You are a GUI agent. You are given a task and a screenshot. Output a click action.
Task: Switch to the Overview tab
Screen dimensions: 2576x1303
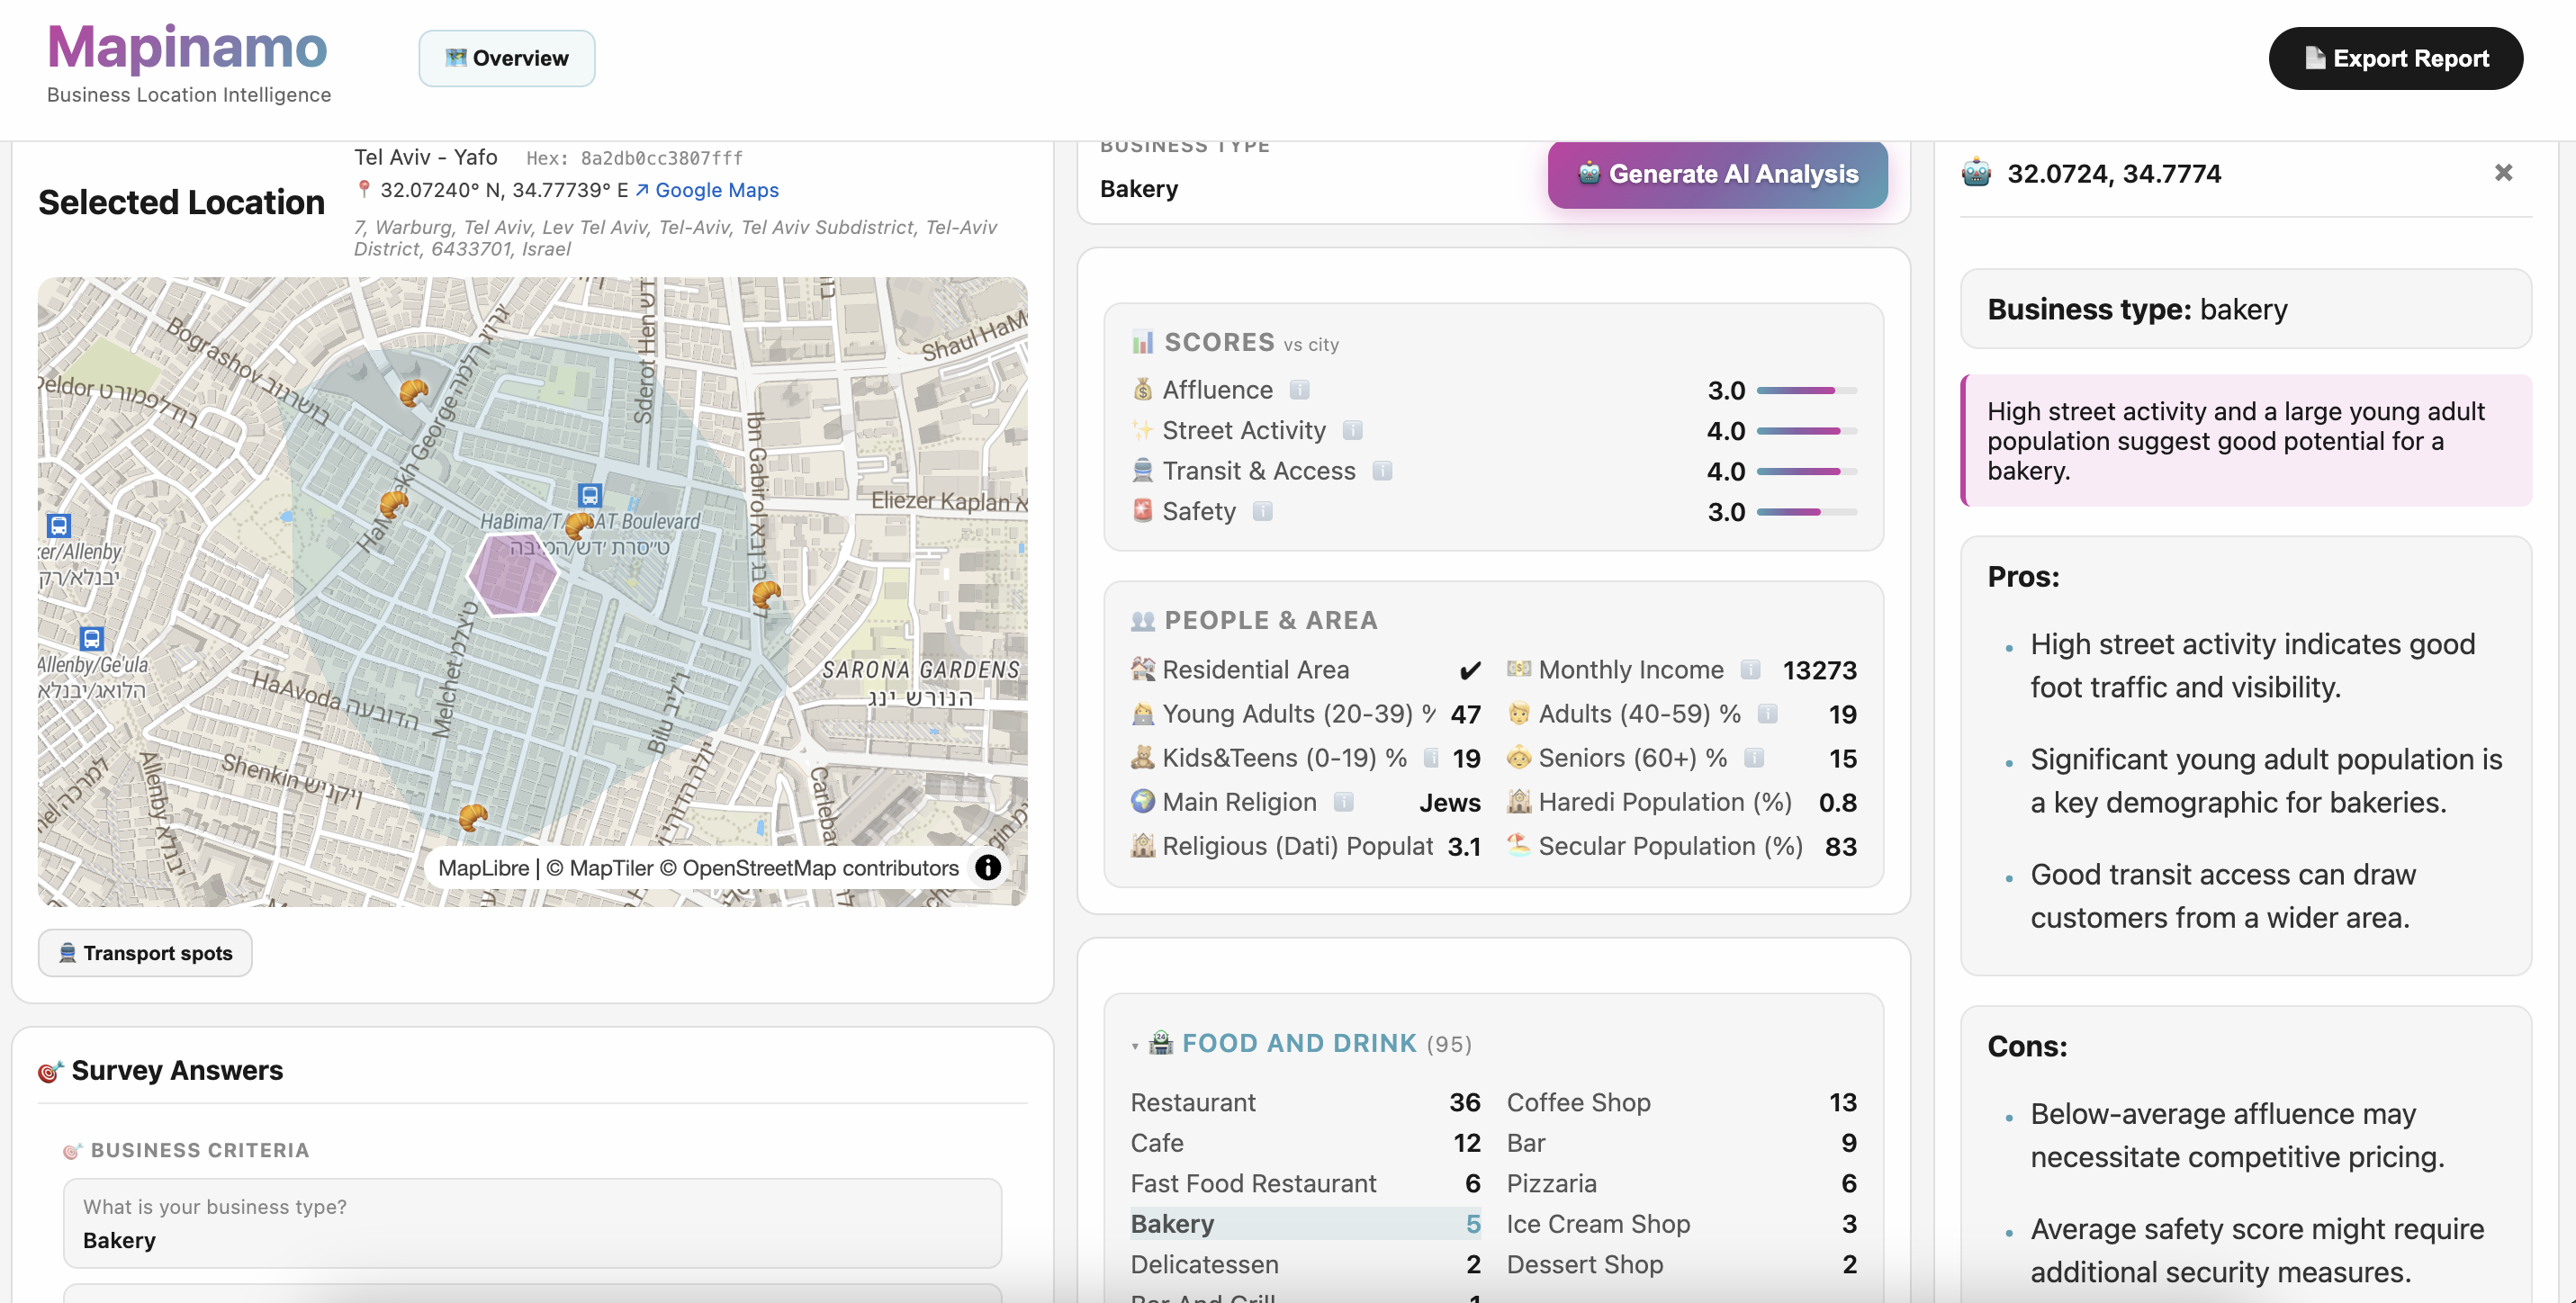pos(506,58)
